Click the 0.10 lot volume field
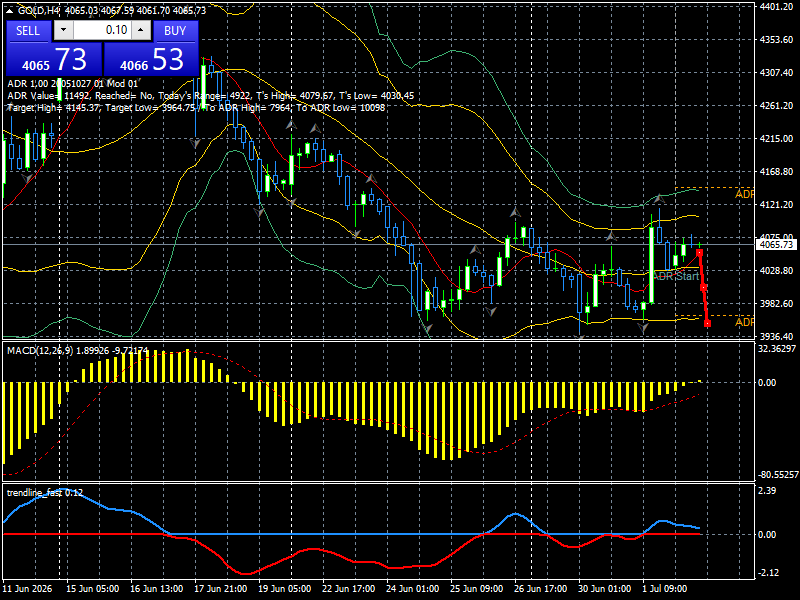The height and width of the screenshot is (600, 800). [x=102, y=30]
